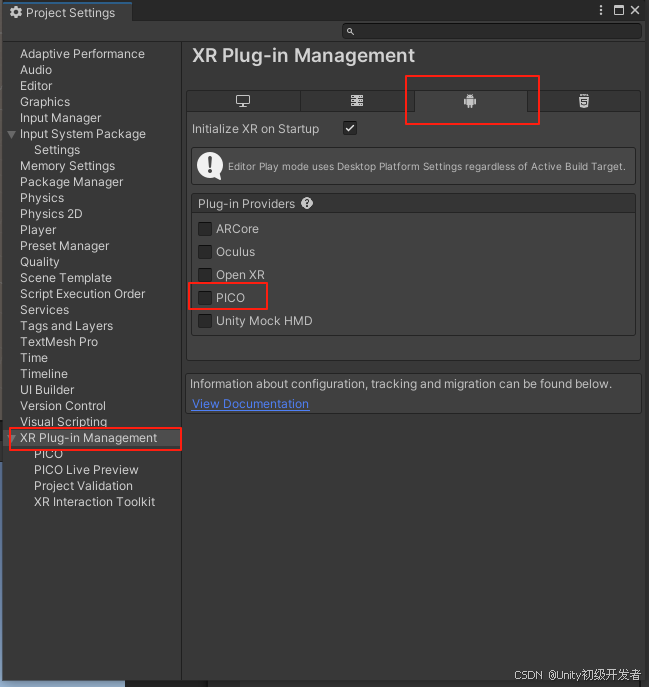
Task: Select the Project Settings tab
Action: point(67,12)
